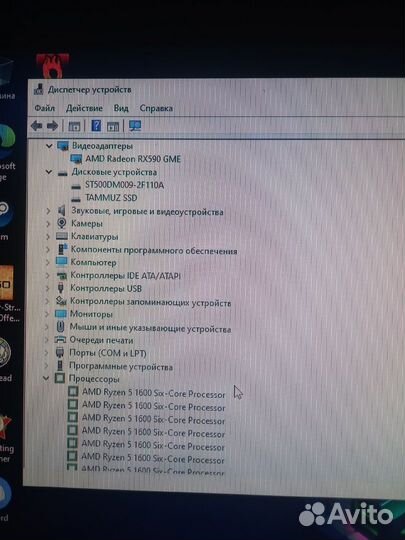Open the Справка menu
This screenshot has height=540, width=405.
point(156,108)
